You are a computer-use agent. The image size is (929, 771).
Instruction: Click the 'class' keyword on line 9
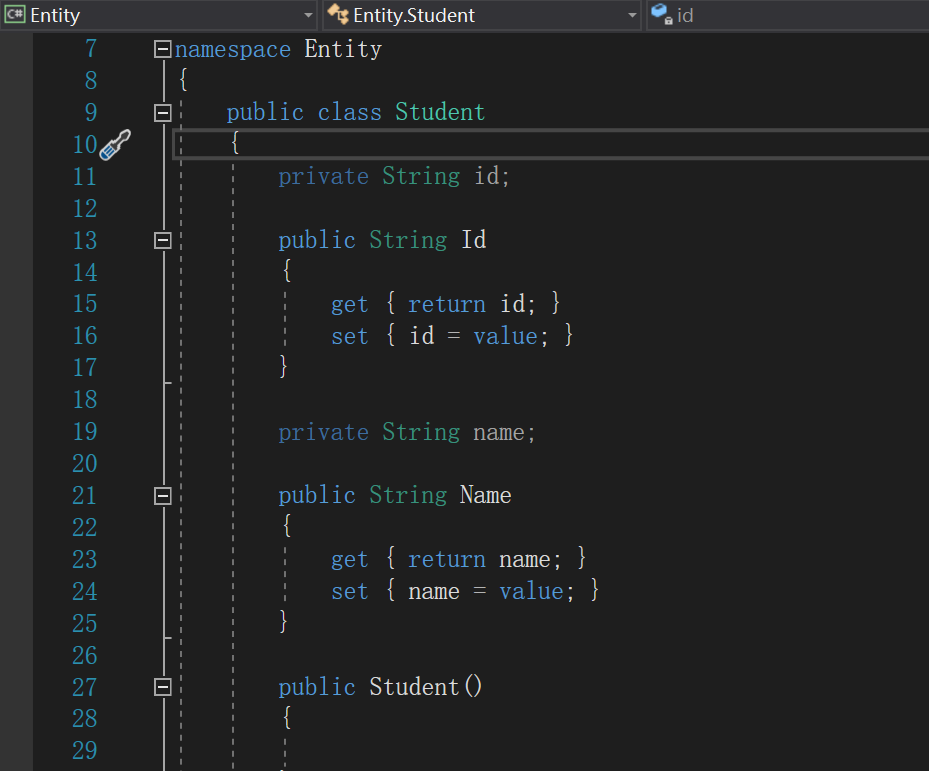(x=350, y=112)
